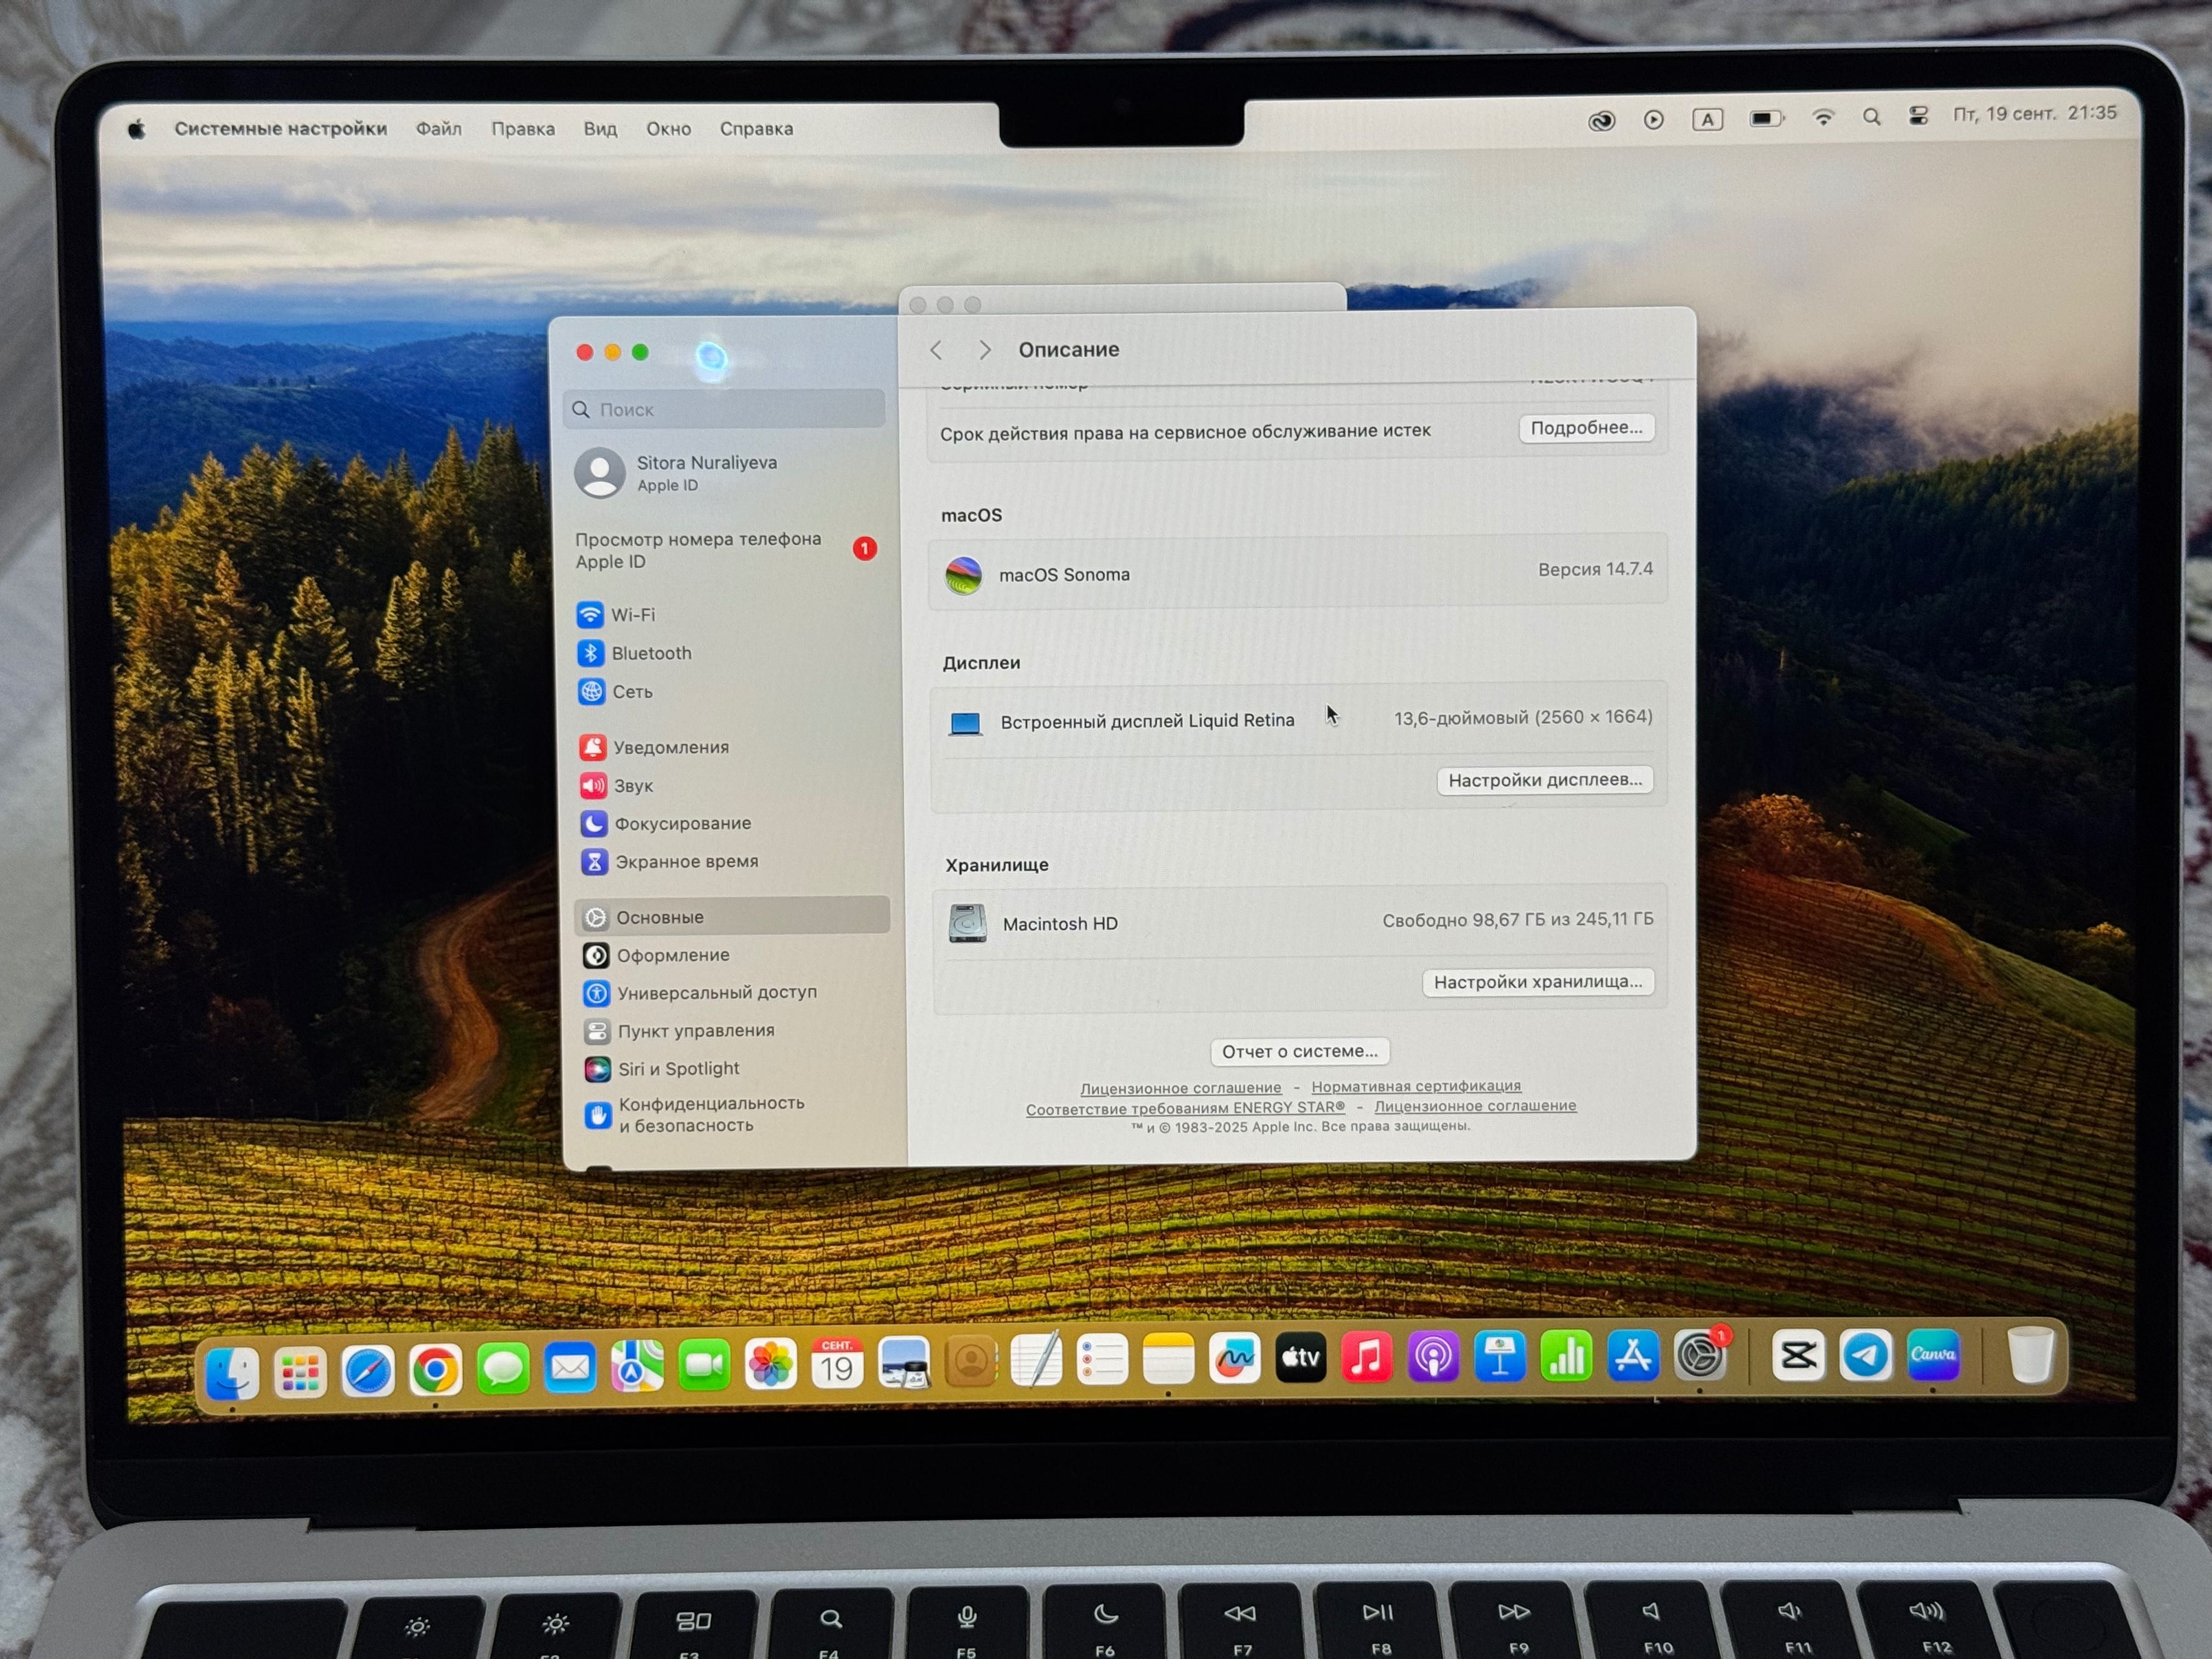This screenshot has width=2212, height=1659.
Task: Click the Отчет о системе… button
Action: (1300, 1051)
